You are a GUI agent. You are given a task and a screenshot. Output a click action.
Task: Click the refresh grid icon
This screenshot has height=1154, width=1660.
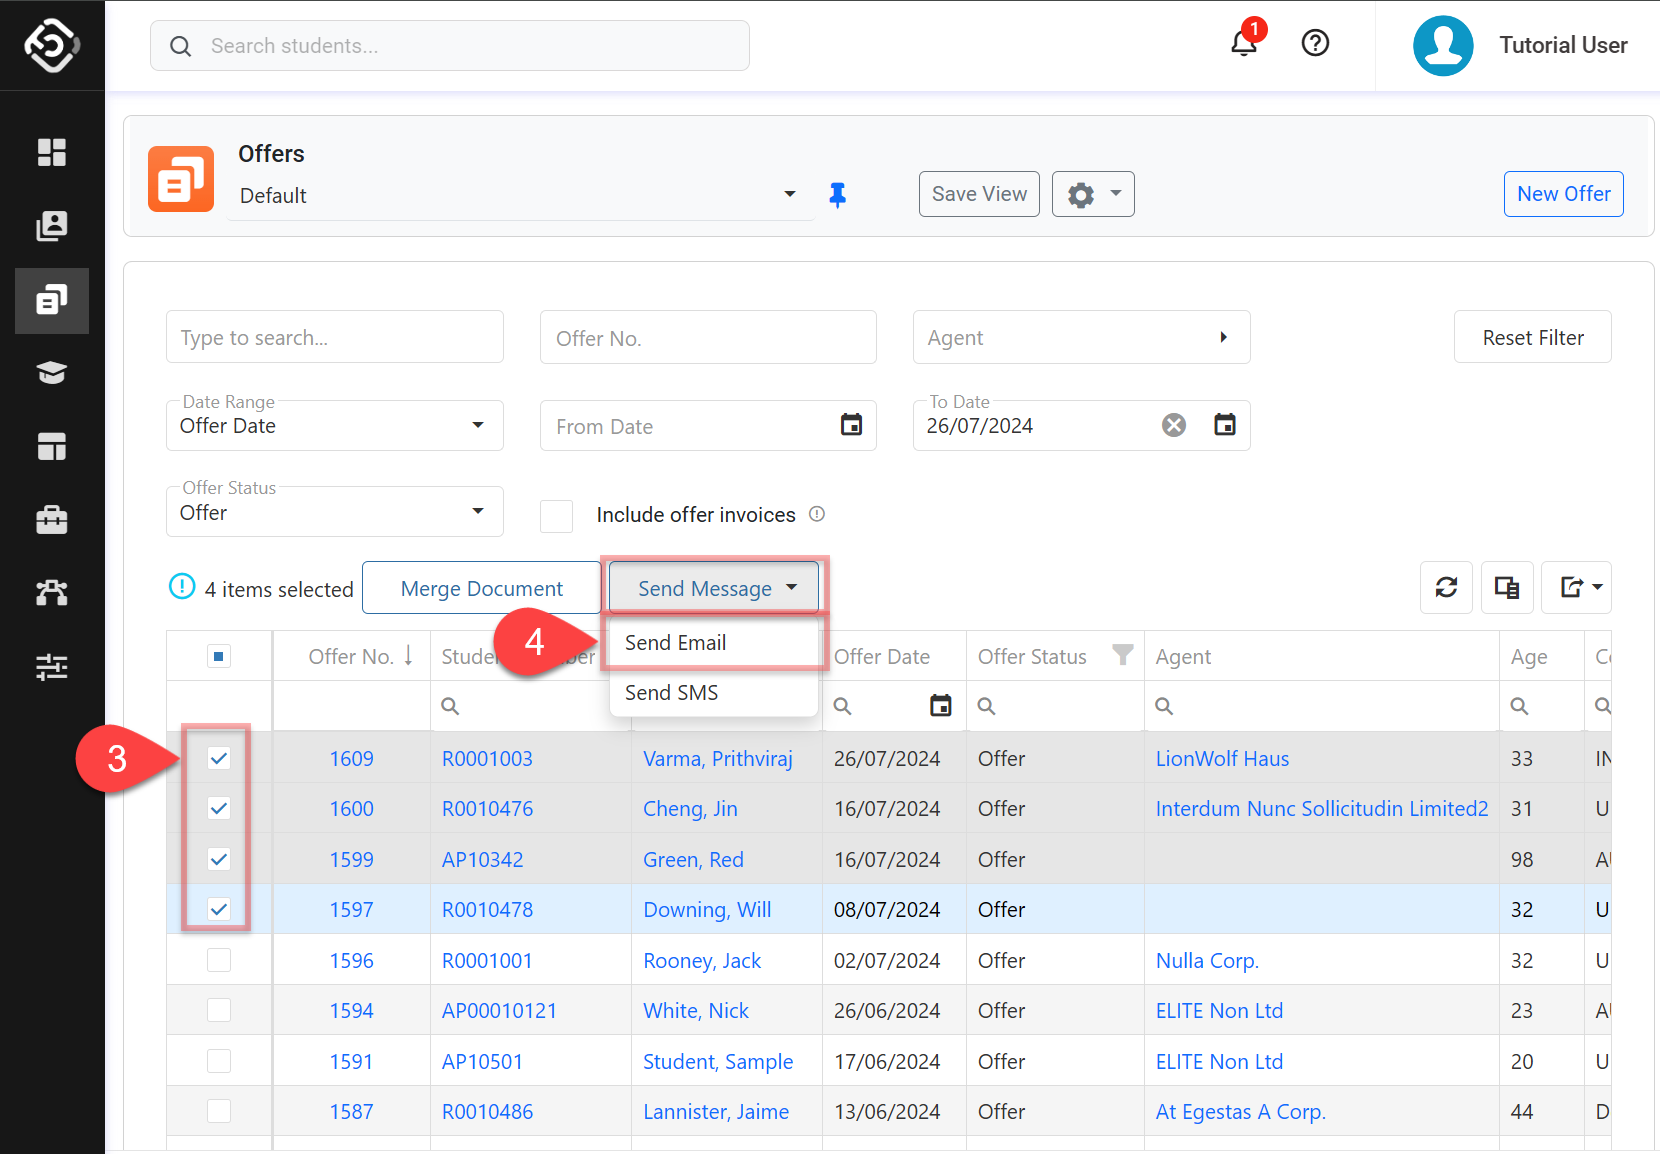pyautogui.click(x=1447, y=587)
